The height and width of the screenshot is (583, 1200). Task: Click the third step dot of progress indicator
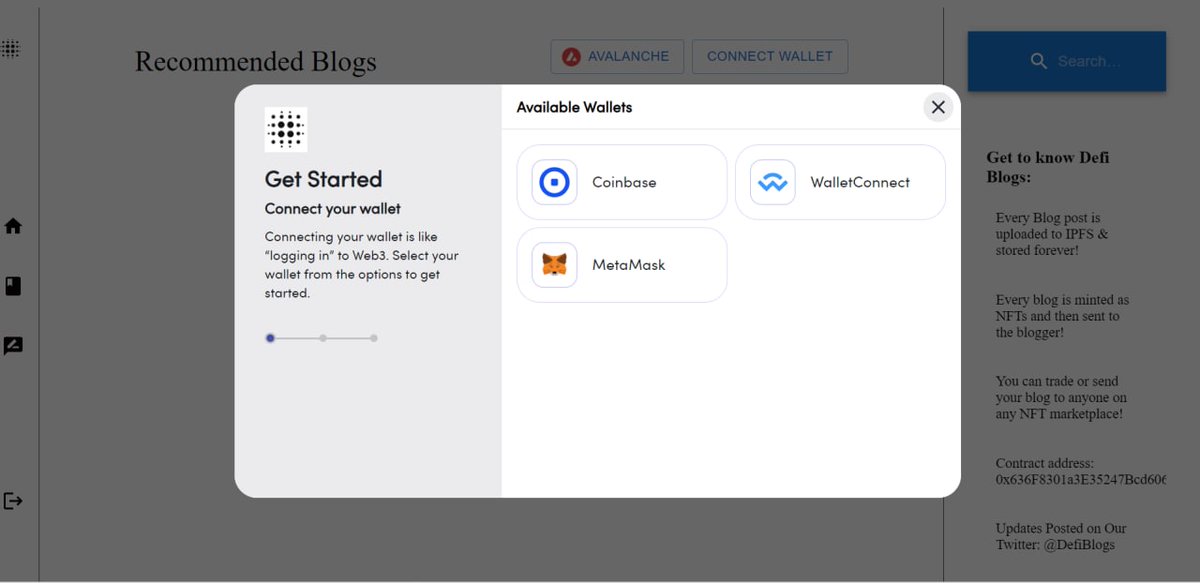[x=374, y=338]
